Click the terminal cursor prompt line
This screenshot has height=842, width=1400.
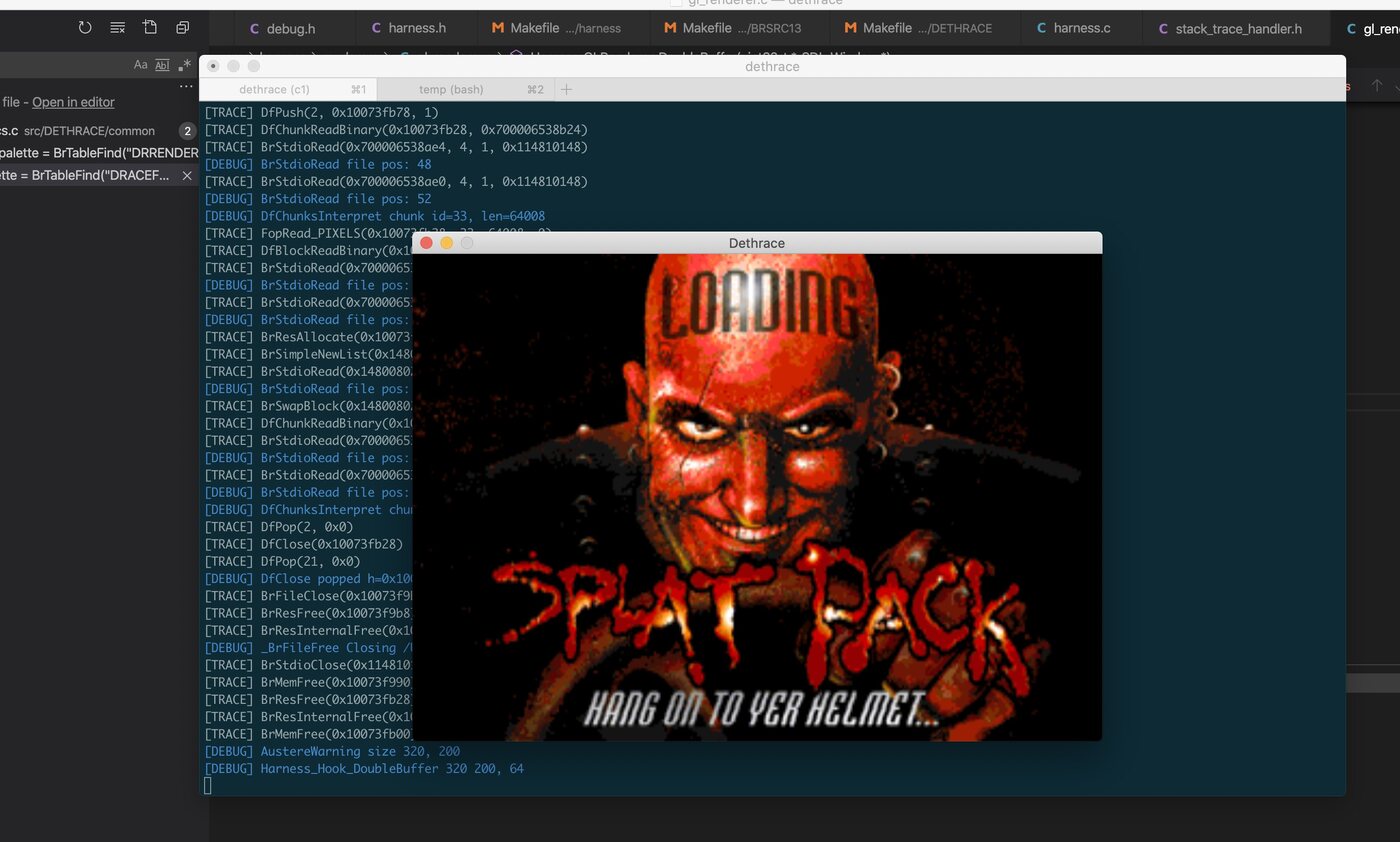[x=208, y=786]
